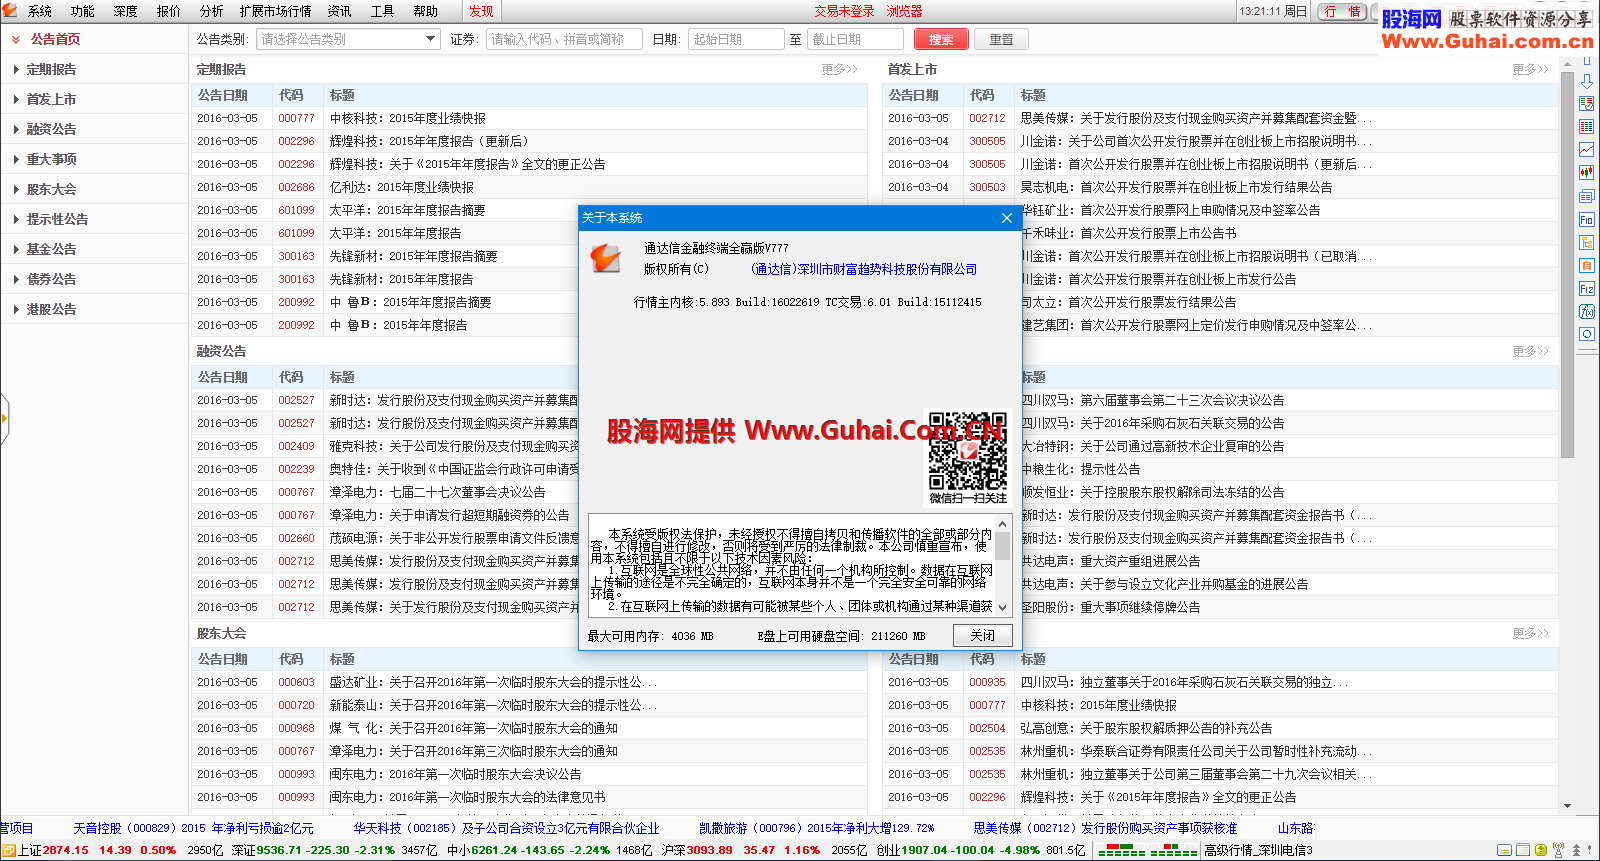This screenshot has width=1600, height=861.
Task: Expand 股东大会 in the left tree
Action: click(16, 189)
